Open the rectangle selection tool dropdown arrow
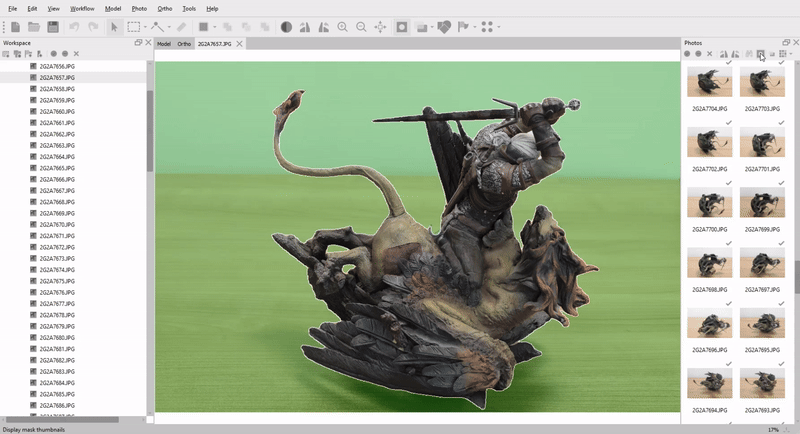 (145, 27)
